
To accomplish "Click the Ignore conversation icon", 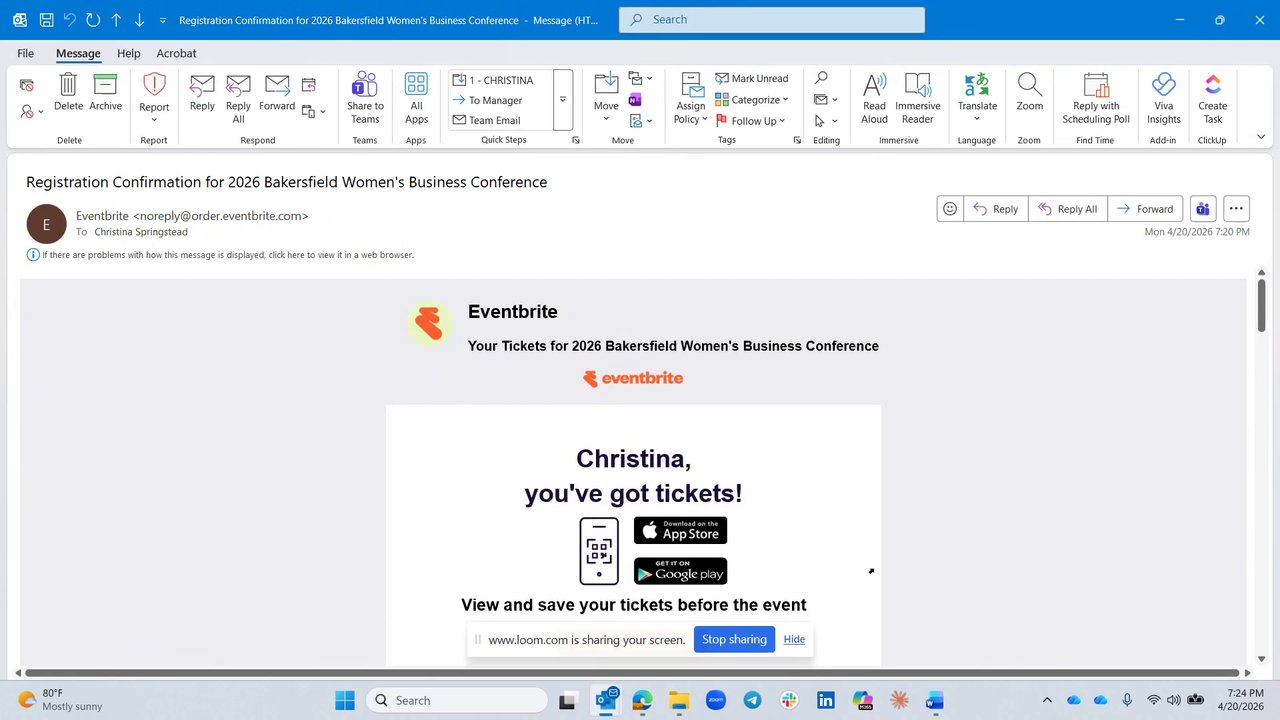I will click(x=27, y=85).
